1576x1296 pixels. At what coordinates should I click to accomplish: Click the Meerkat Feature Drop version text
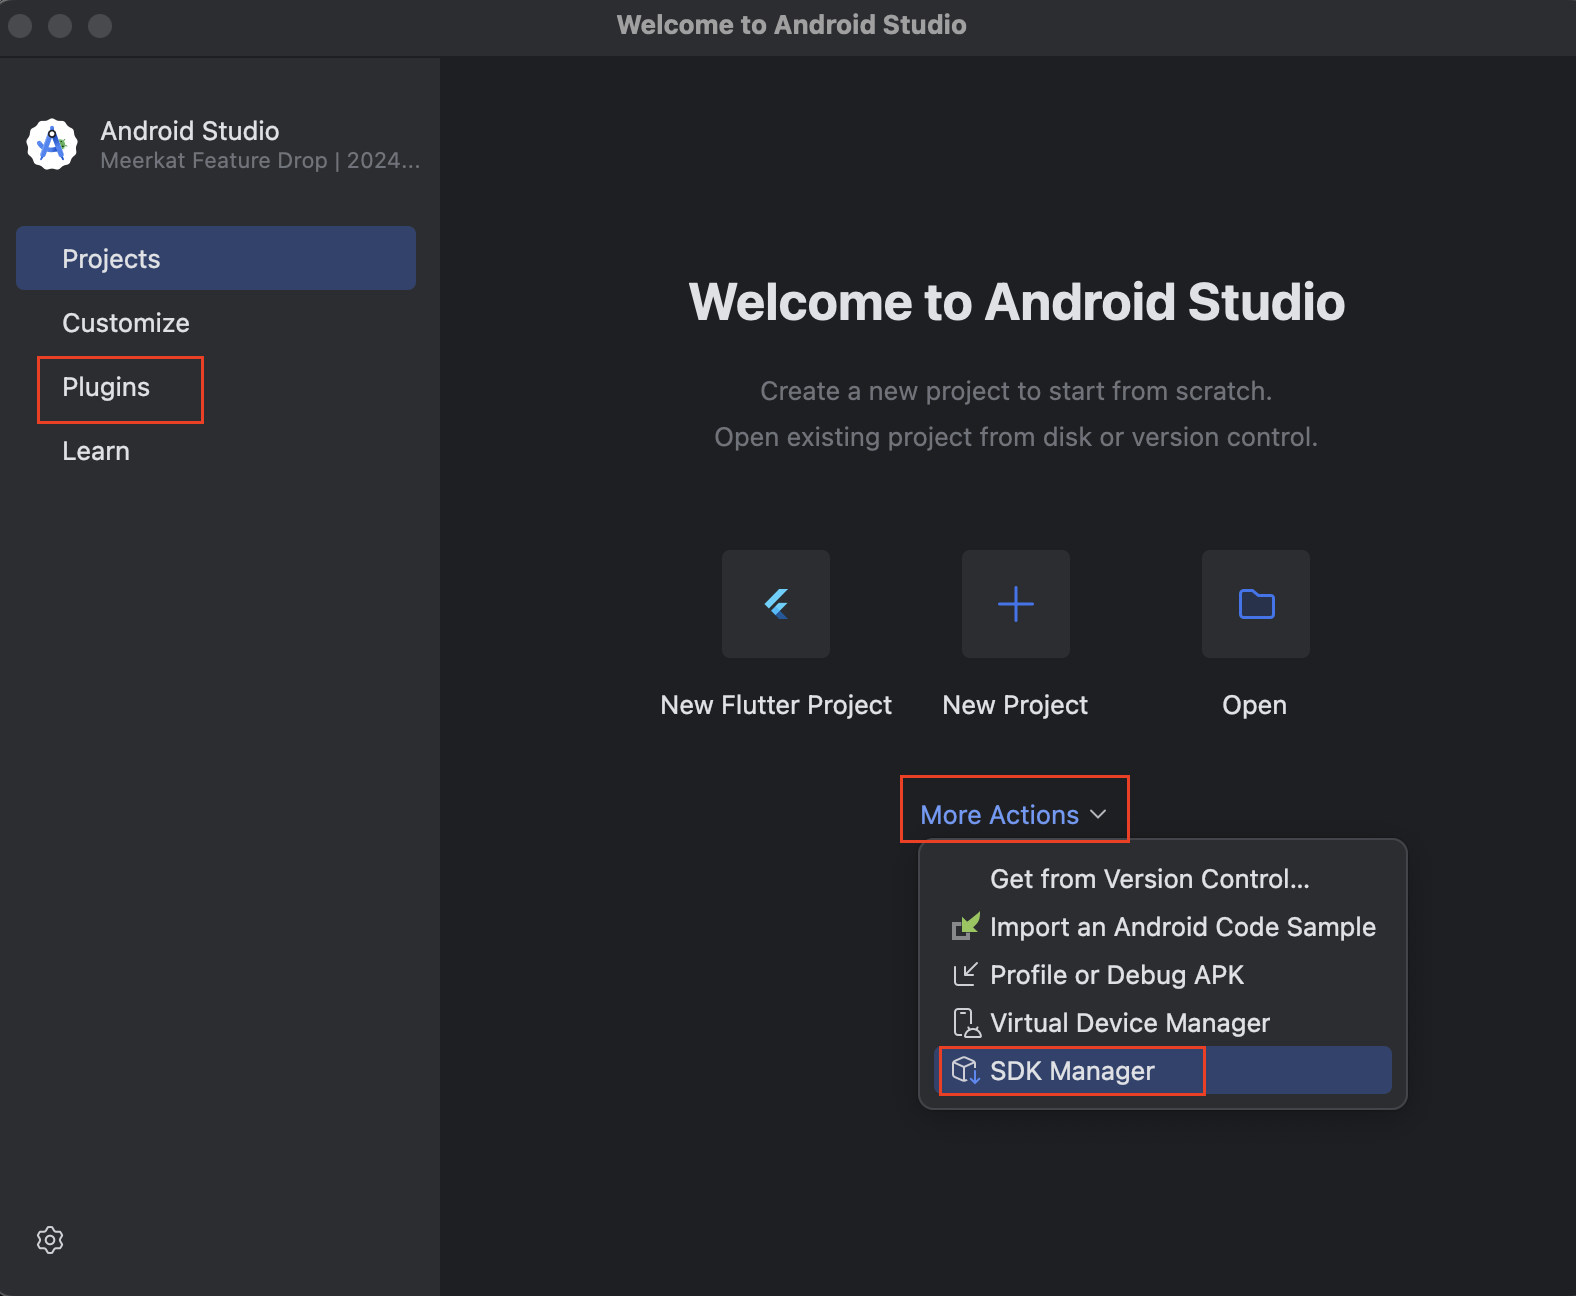coord(260,160)
